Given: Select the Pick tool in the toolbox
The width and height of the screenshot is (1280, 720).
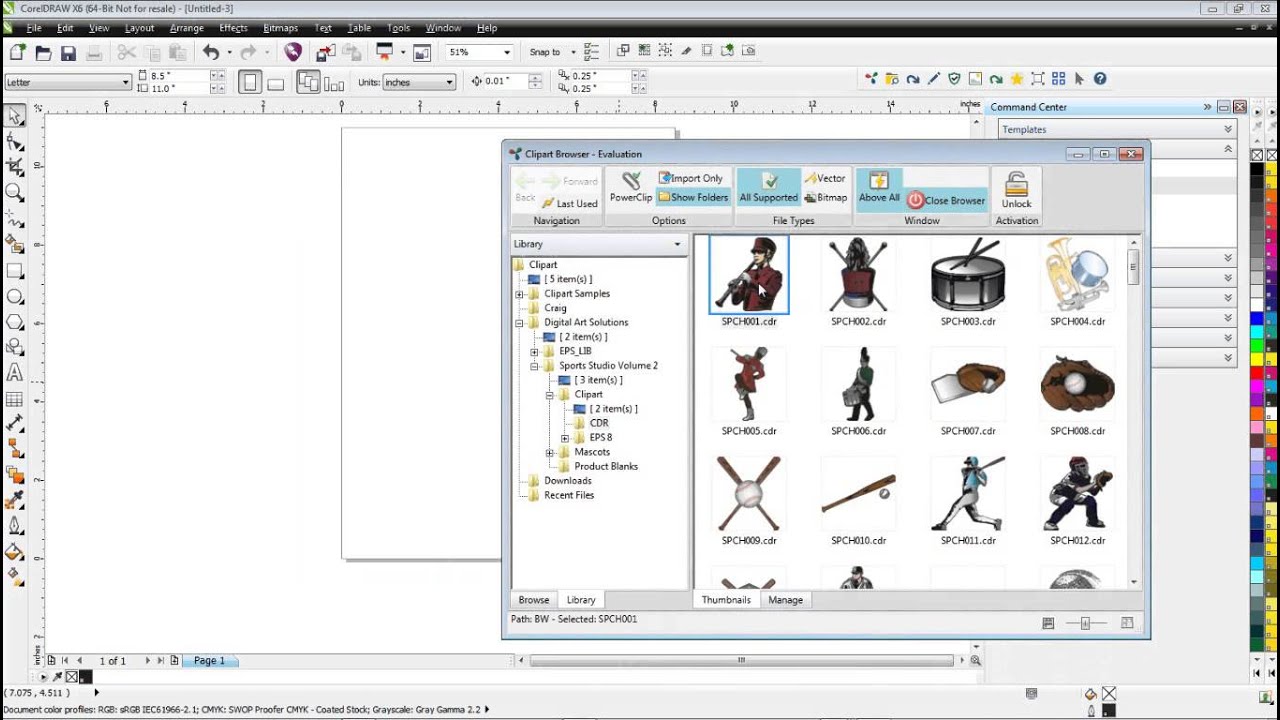Looking at the screenshot, I should coord(15,117).
